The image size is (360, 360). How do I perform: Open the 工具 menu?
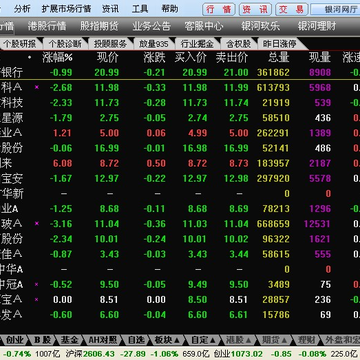pos(140,9)
